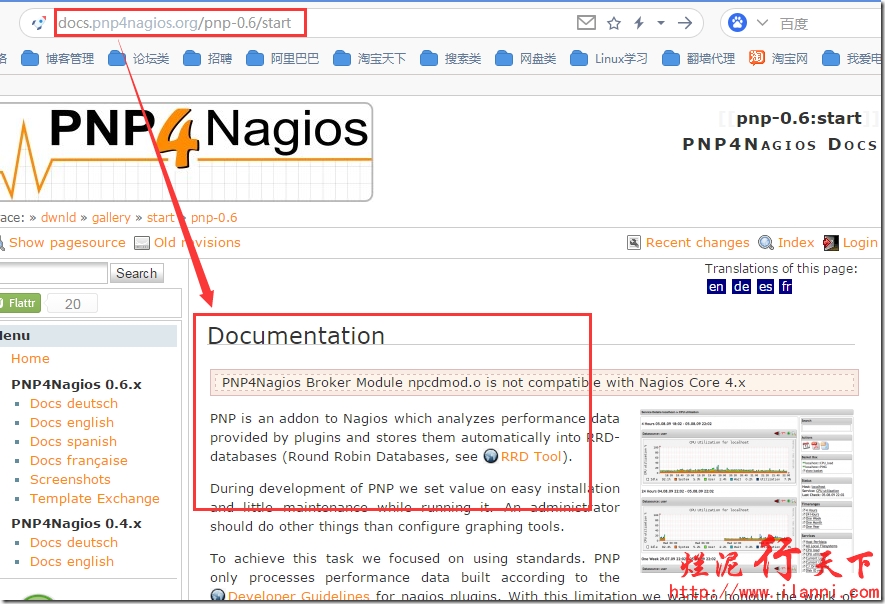This screenshot has width=885, height=604.
Task: Open the 阿里巴巴 bookmark folder
Action: (282, 58)
